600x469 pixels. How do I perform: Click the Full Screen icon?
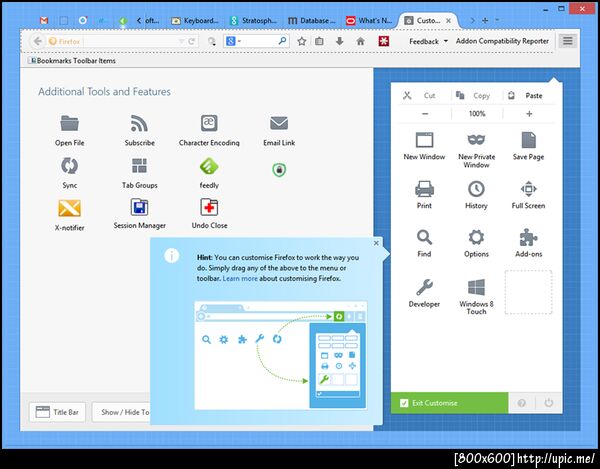tap(528, 189)
